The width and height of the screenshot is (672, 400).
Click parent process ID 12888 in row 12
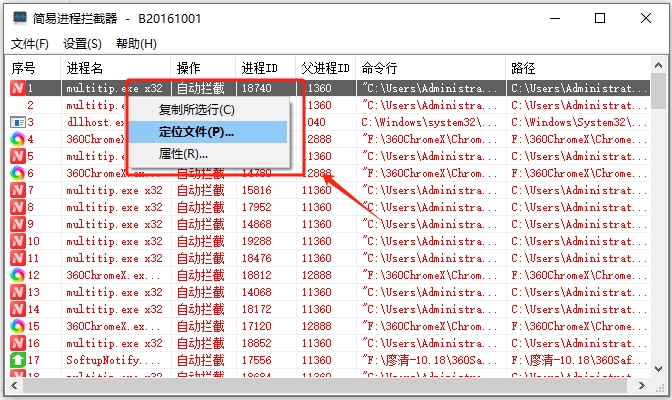316,275
